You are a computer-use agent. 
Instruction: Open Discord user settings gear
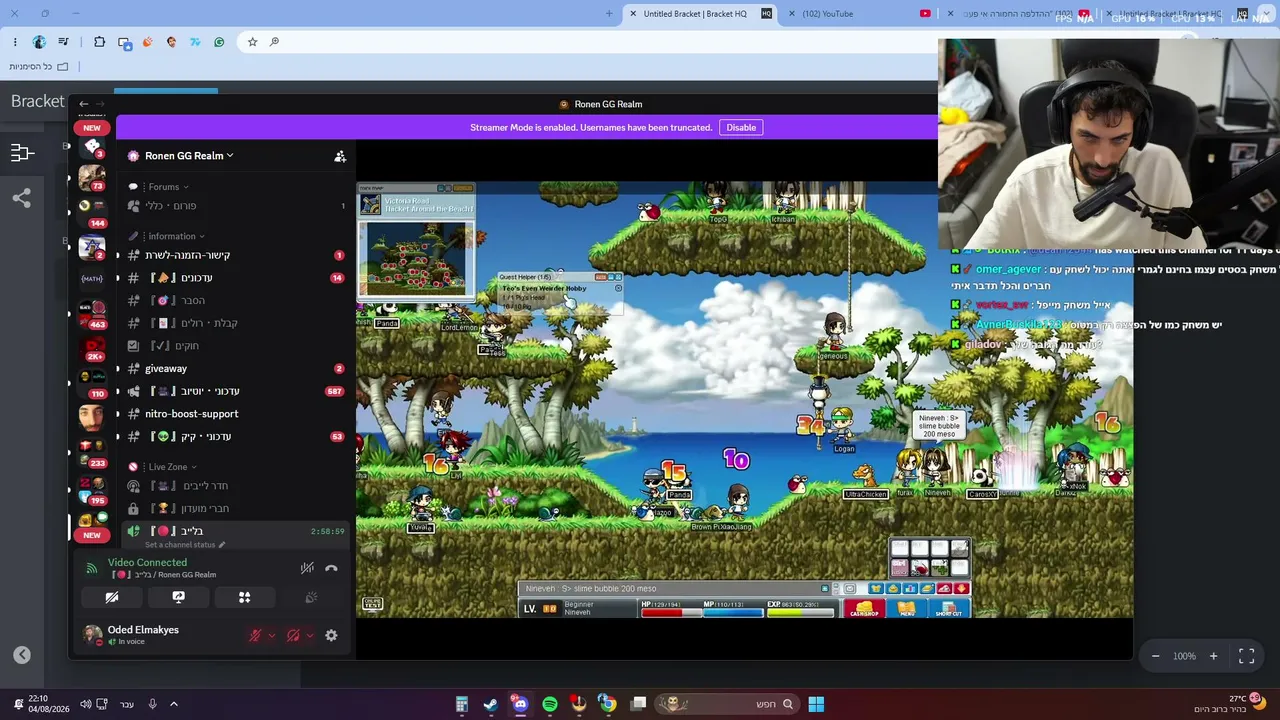pyautogui.click(x=331, y=635)
